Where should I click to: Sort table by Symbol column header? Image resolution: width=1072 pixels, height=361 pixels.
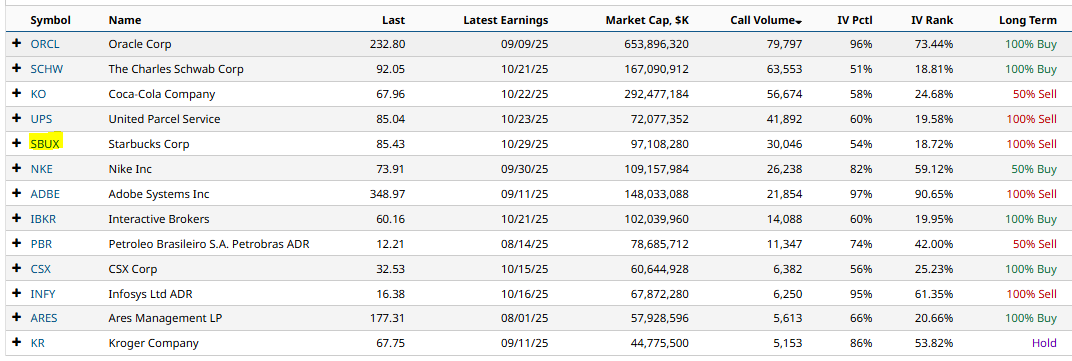click(51, 21)
